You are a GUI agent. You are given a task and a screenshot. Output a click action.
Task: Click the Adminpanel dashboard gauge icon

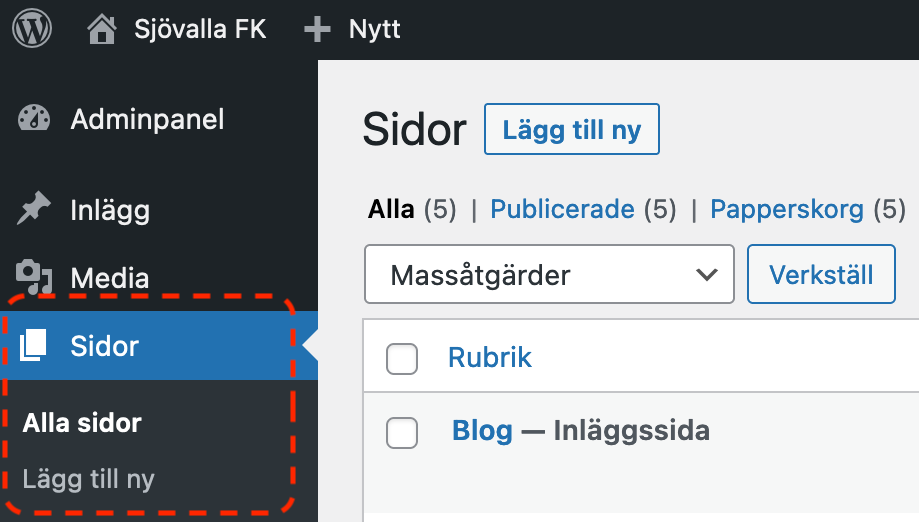click(x=34, y=120)
